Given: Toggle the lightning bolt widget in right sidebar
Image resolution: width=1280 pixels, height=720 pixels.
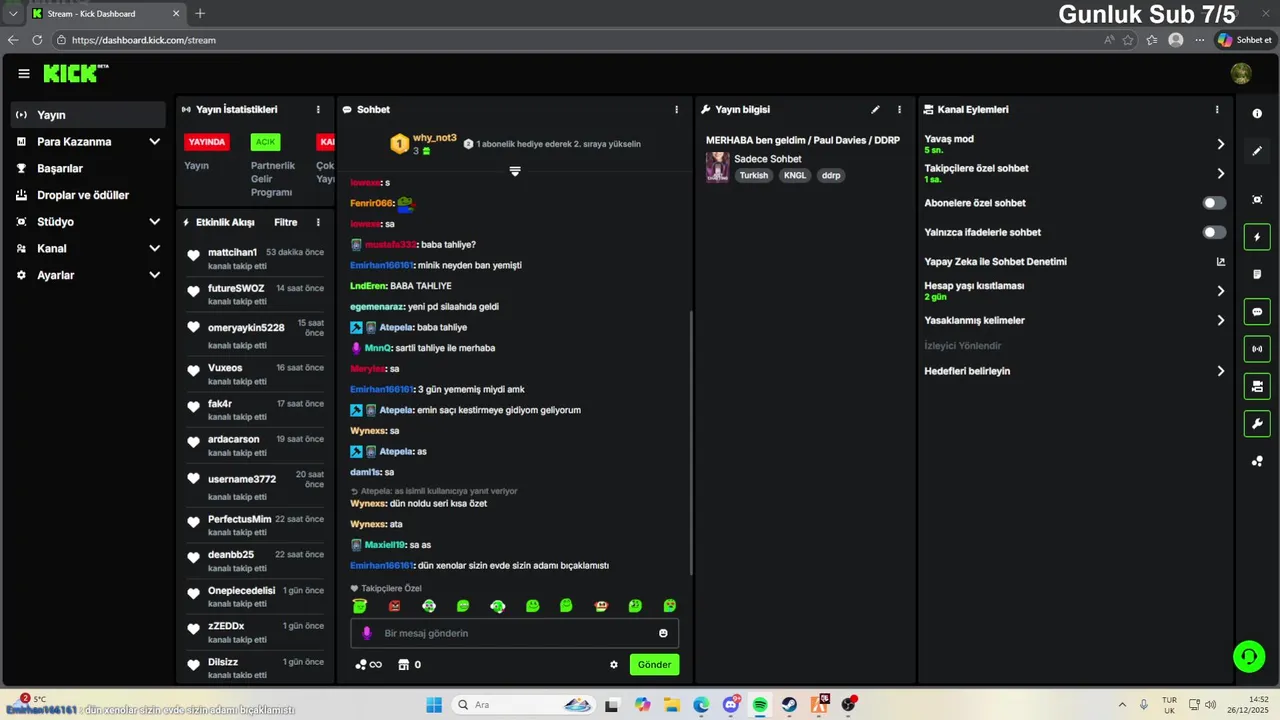Looking at the screenshot, I should 1257,237.
